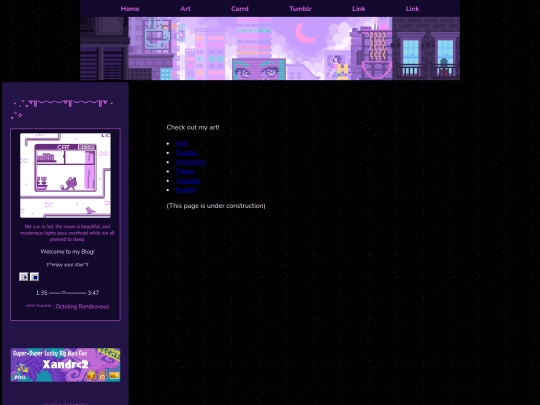The height and width of the screenshot is (405, 540).
Task: Open the Tumblr link in the art list
Action: (186, 153)
